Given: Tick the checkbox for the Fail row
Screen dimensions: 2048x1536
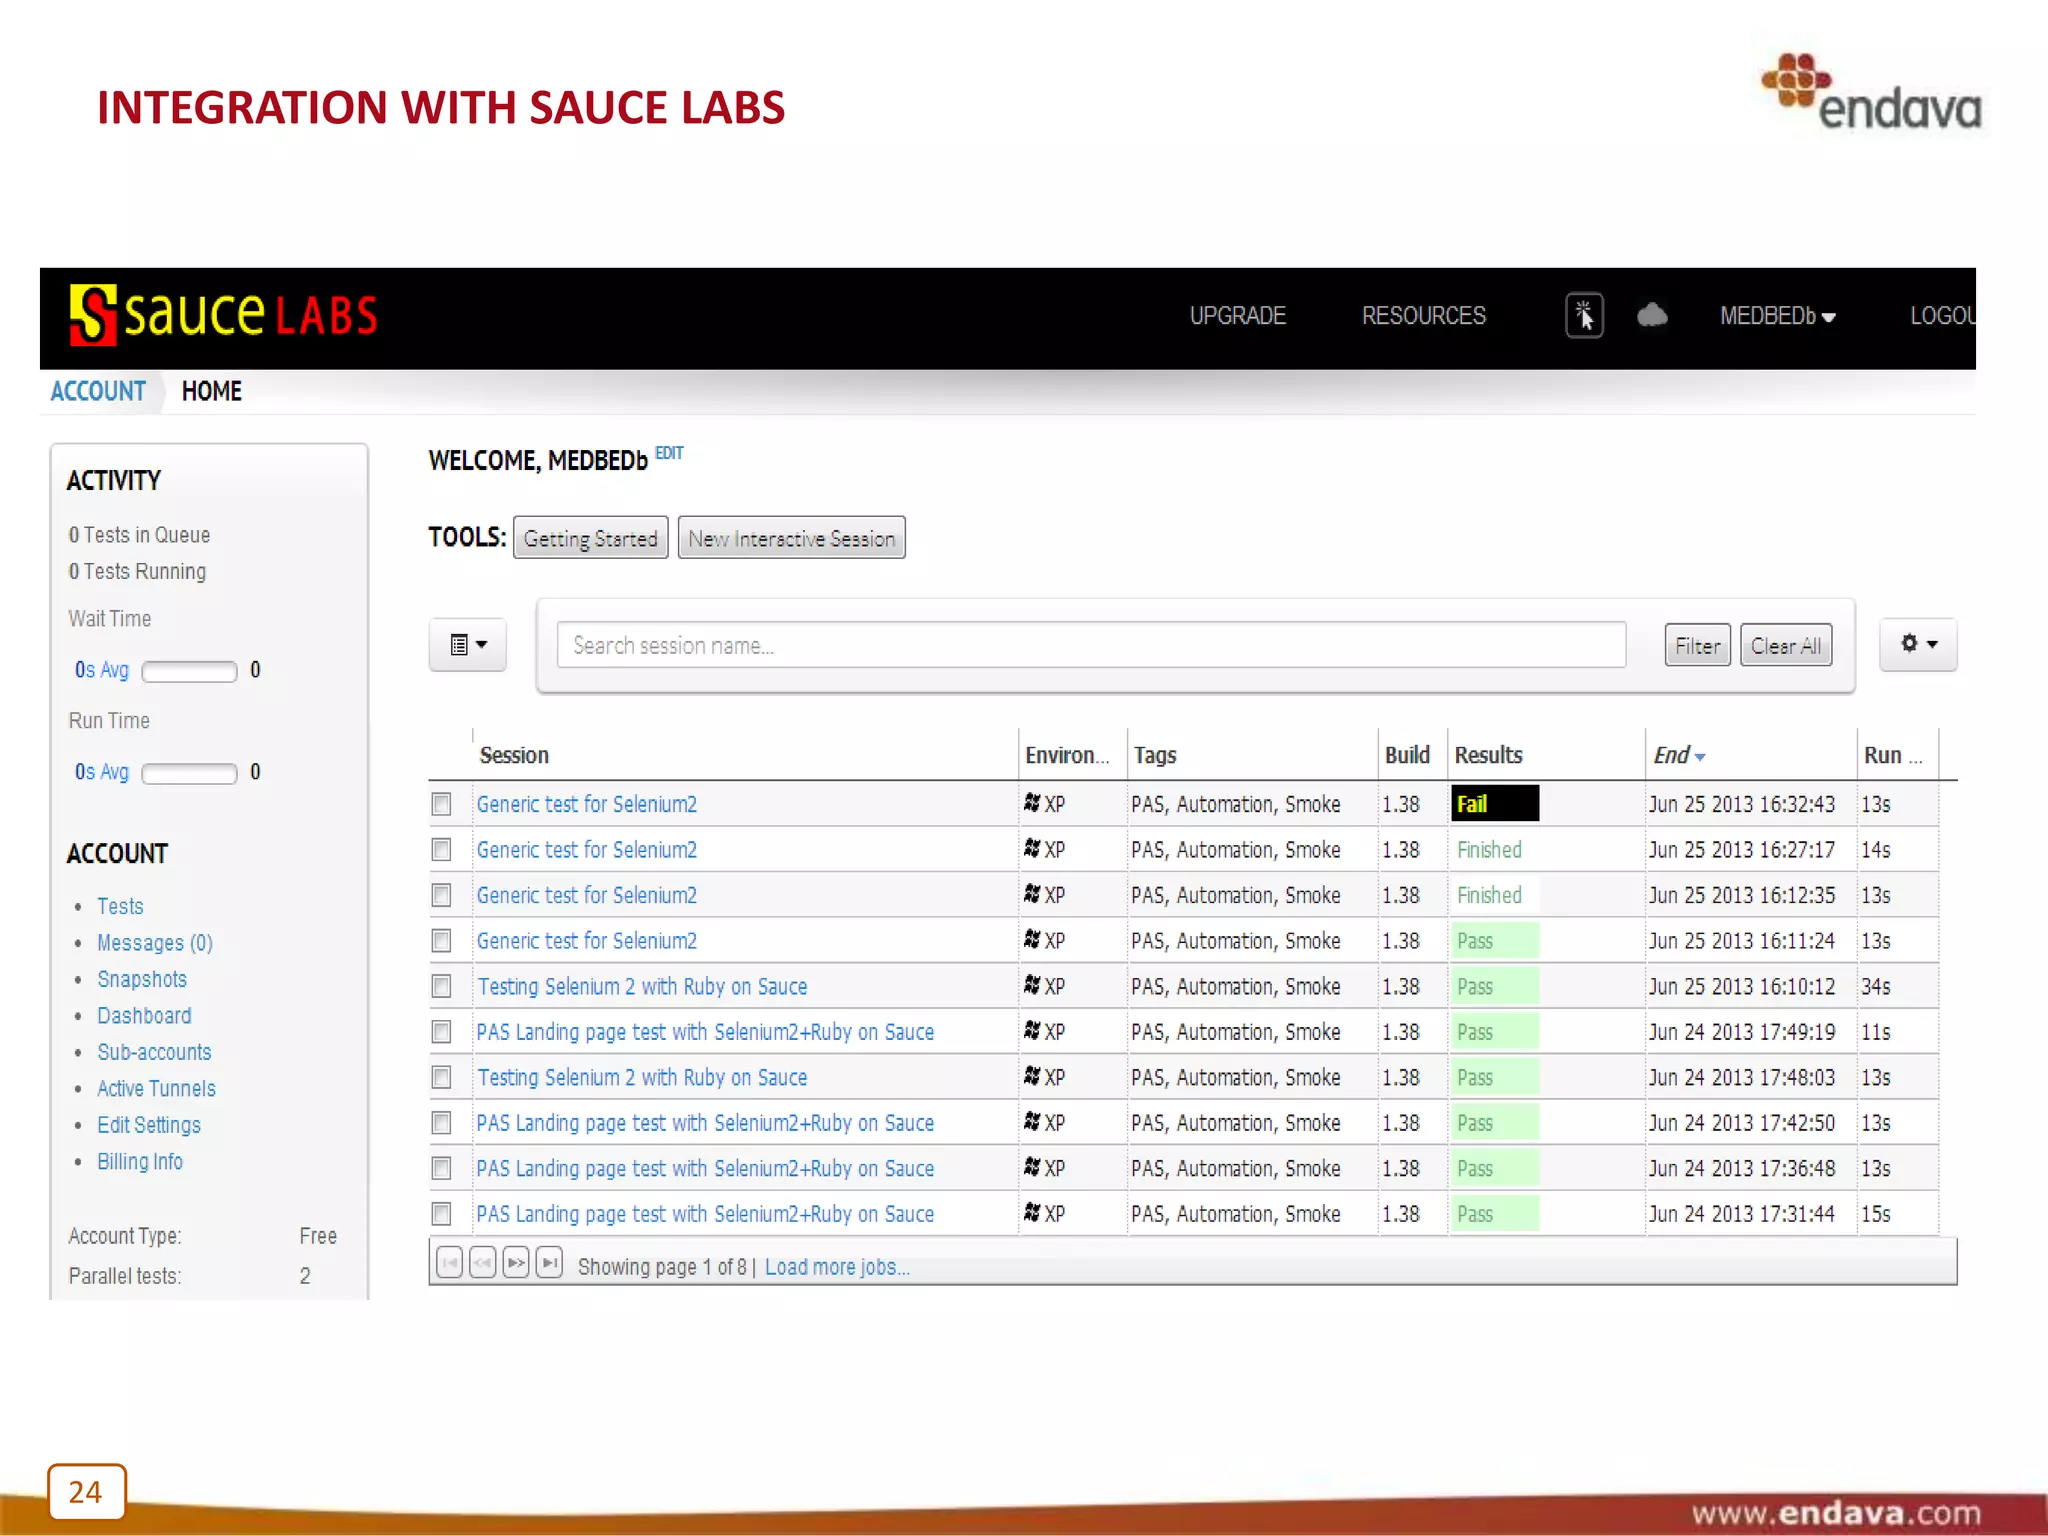Looking at the screenshot, I should (x=441, y=804).
